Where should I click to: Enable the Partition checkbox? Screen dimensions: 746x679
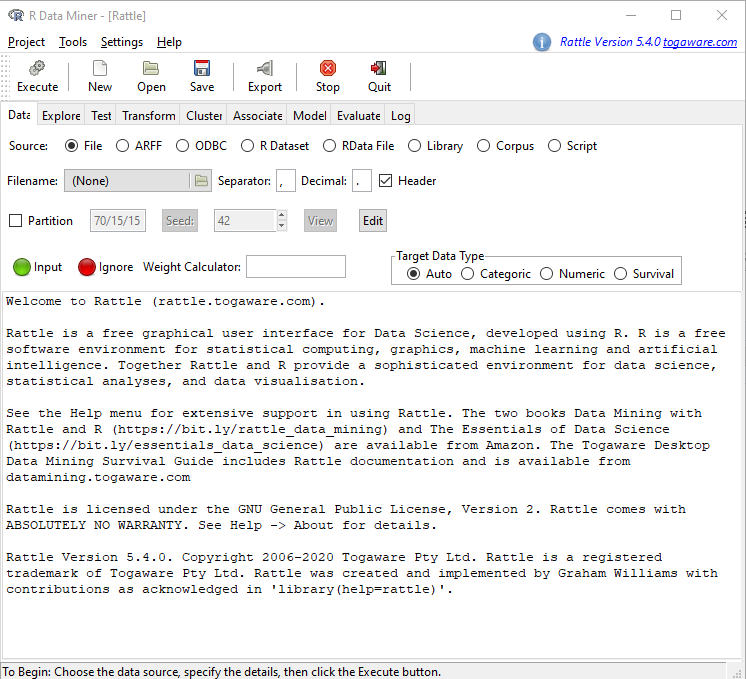click(16, 221)
